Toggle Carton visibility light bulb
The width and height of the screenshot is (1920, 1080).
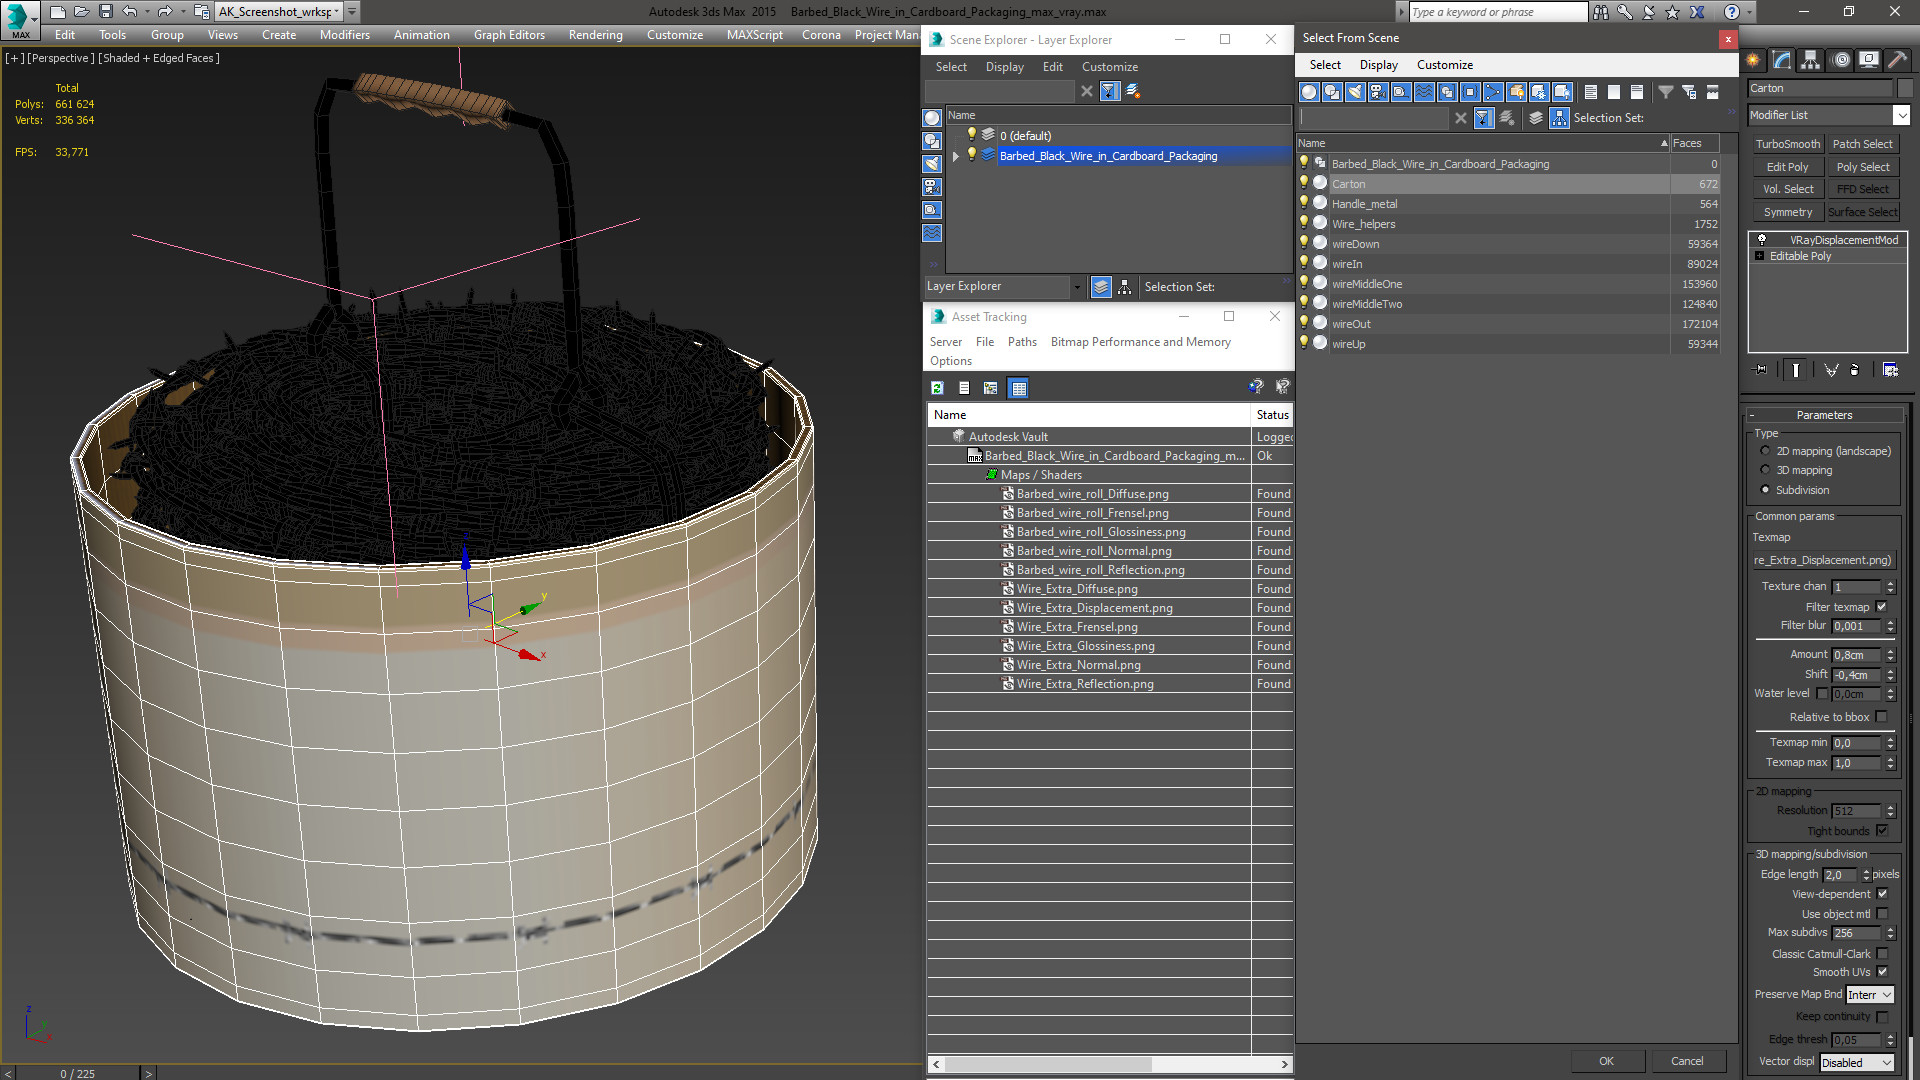(x=1304, y=183)
